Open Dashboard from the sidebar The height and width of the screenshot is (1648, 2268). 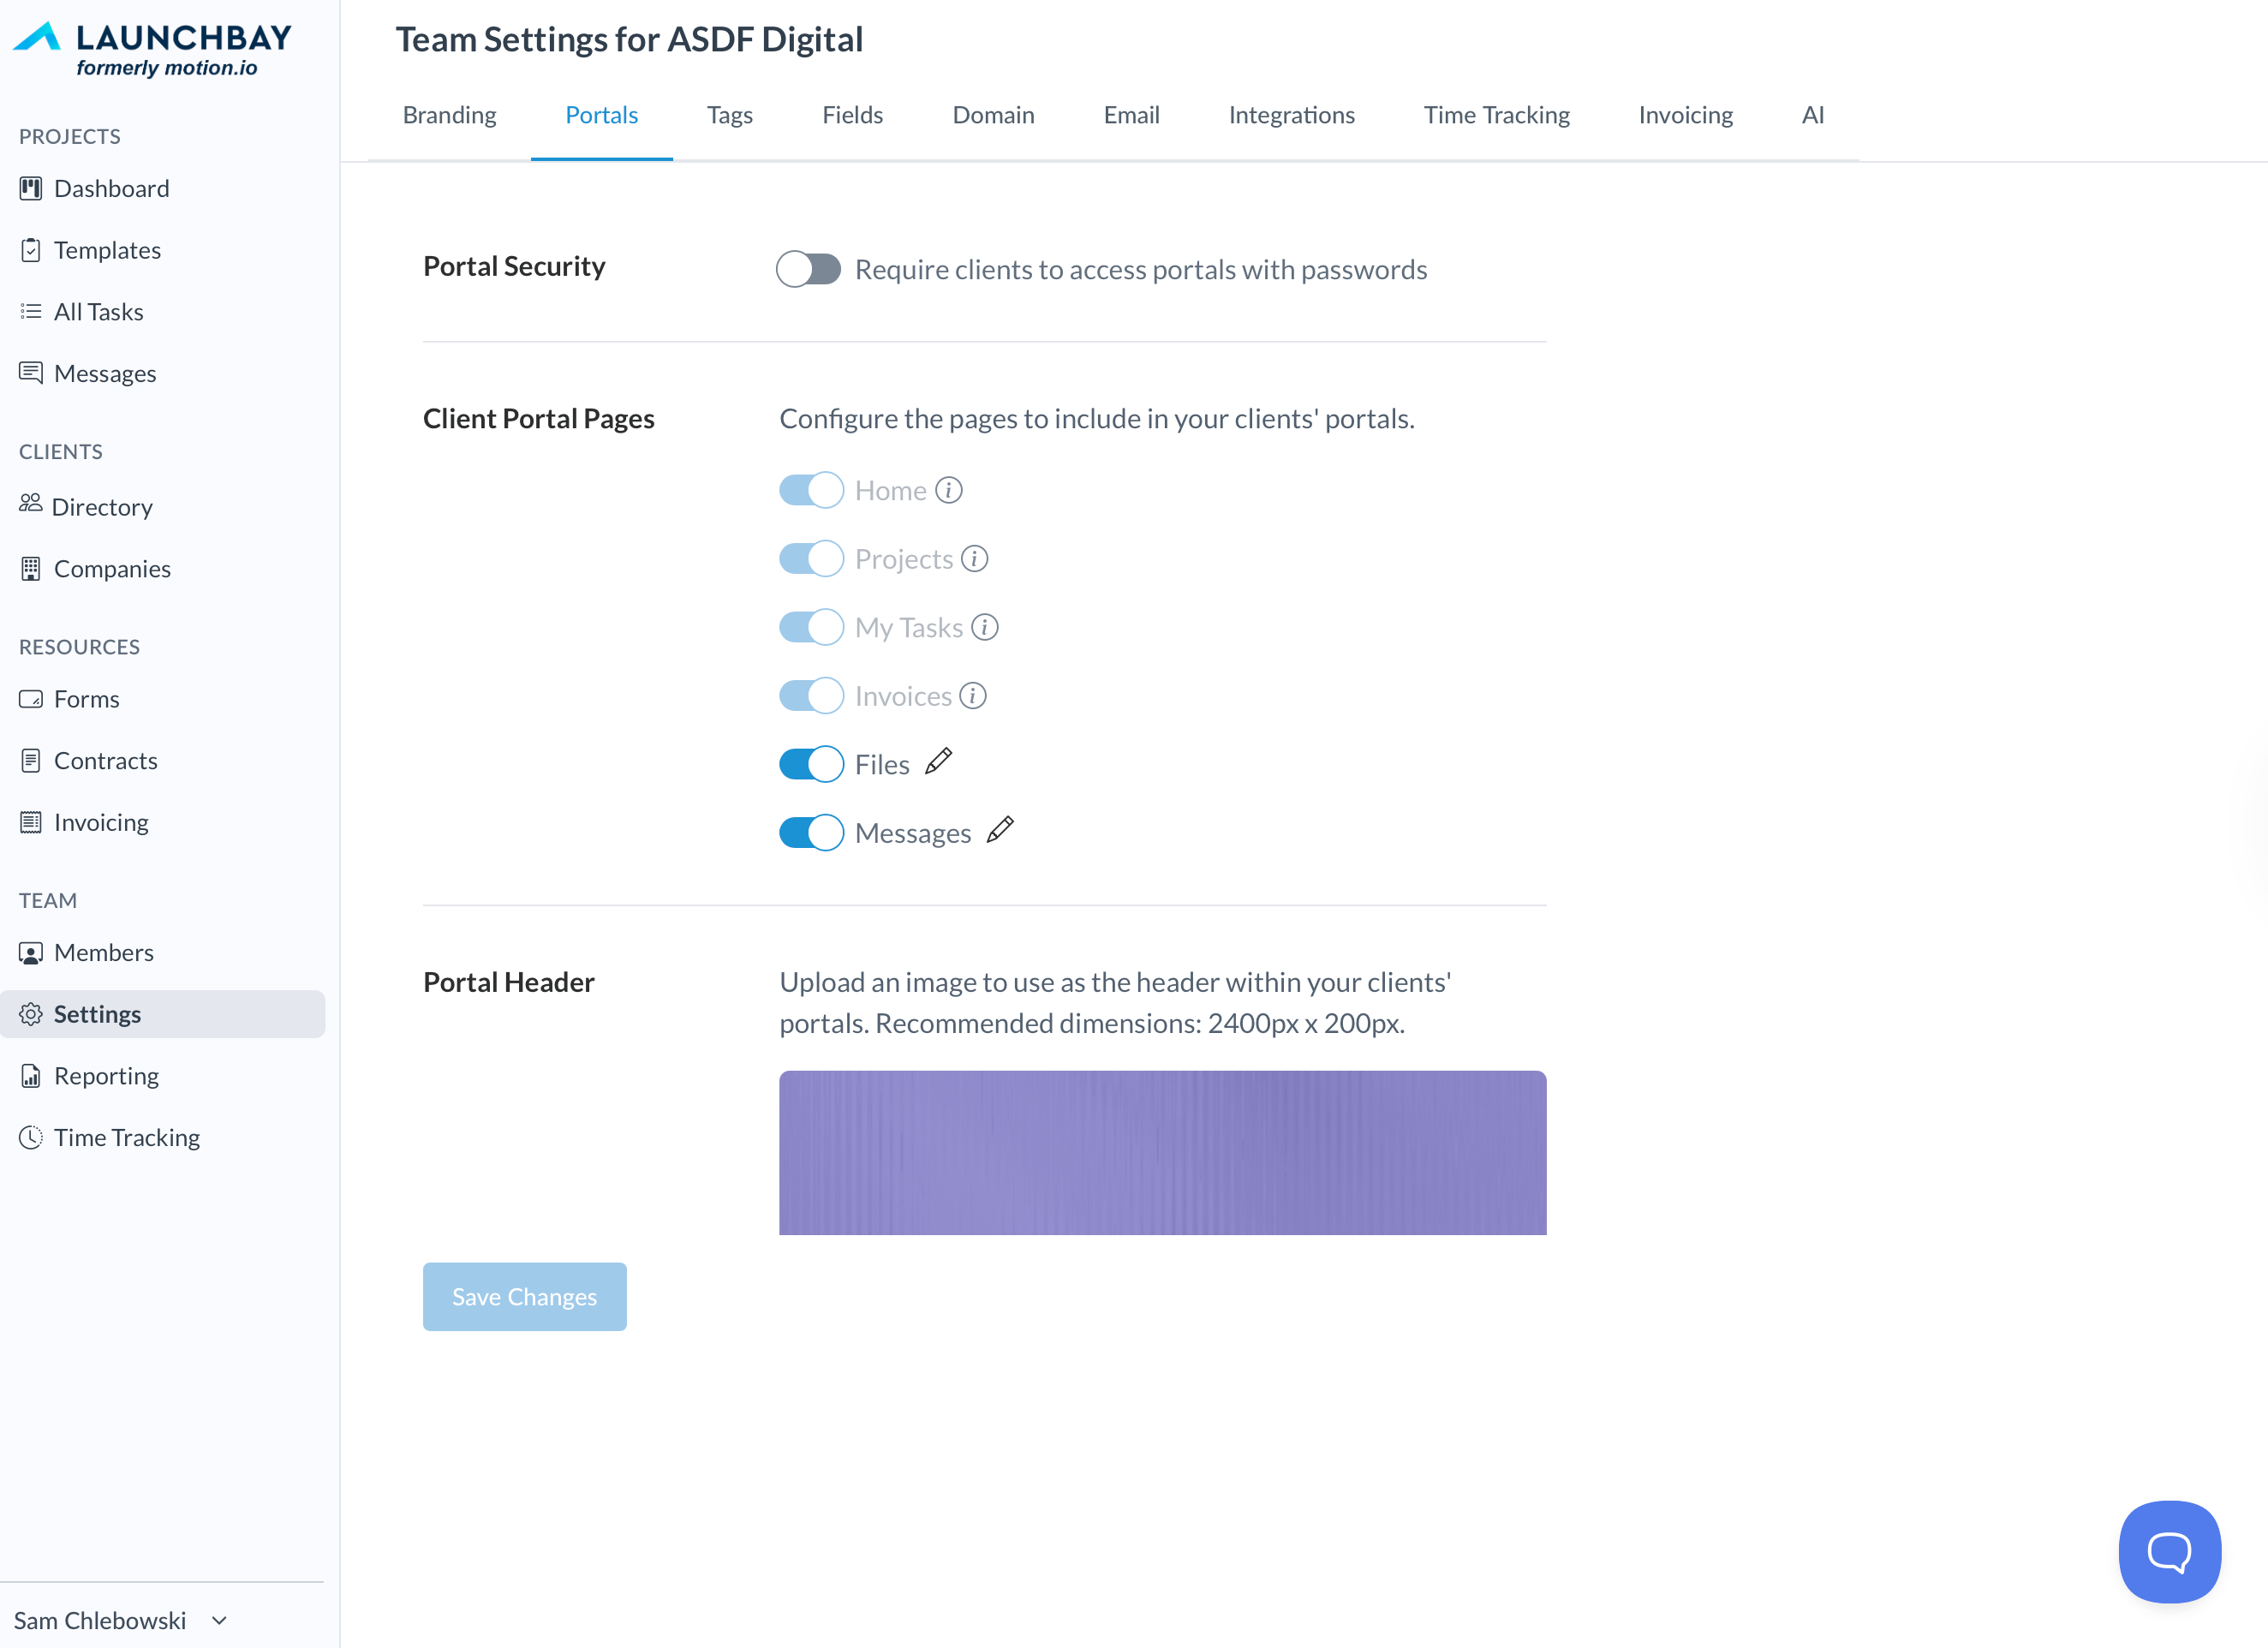click(x=111, y=188)
